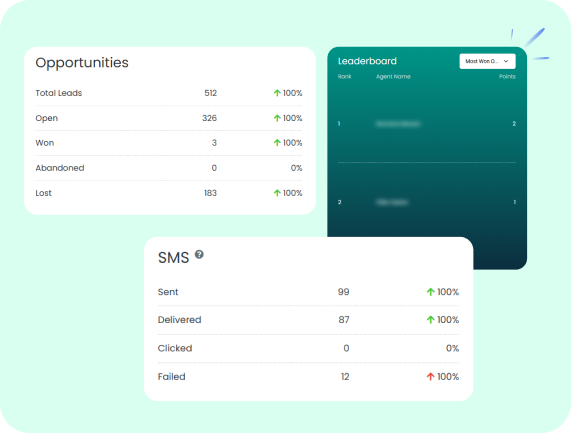Select the rank 2 leaderboard agent
571x433 pixels.
(392, 202)
